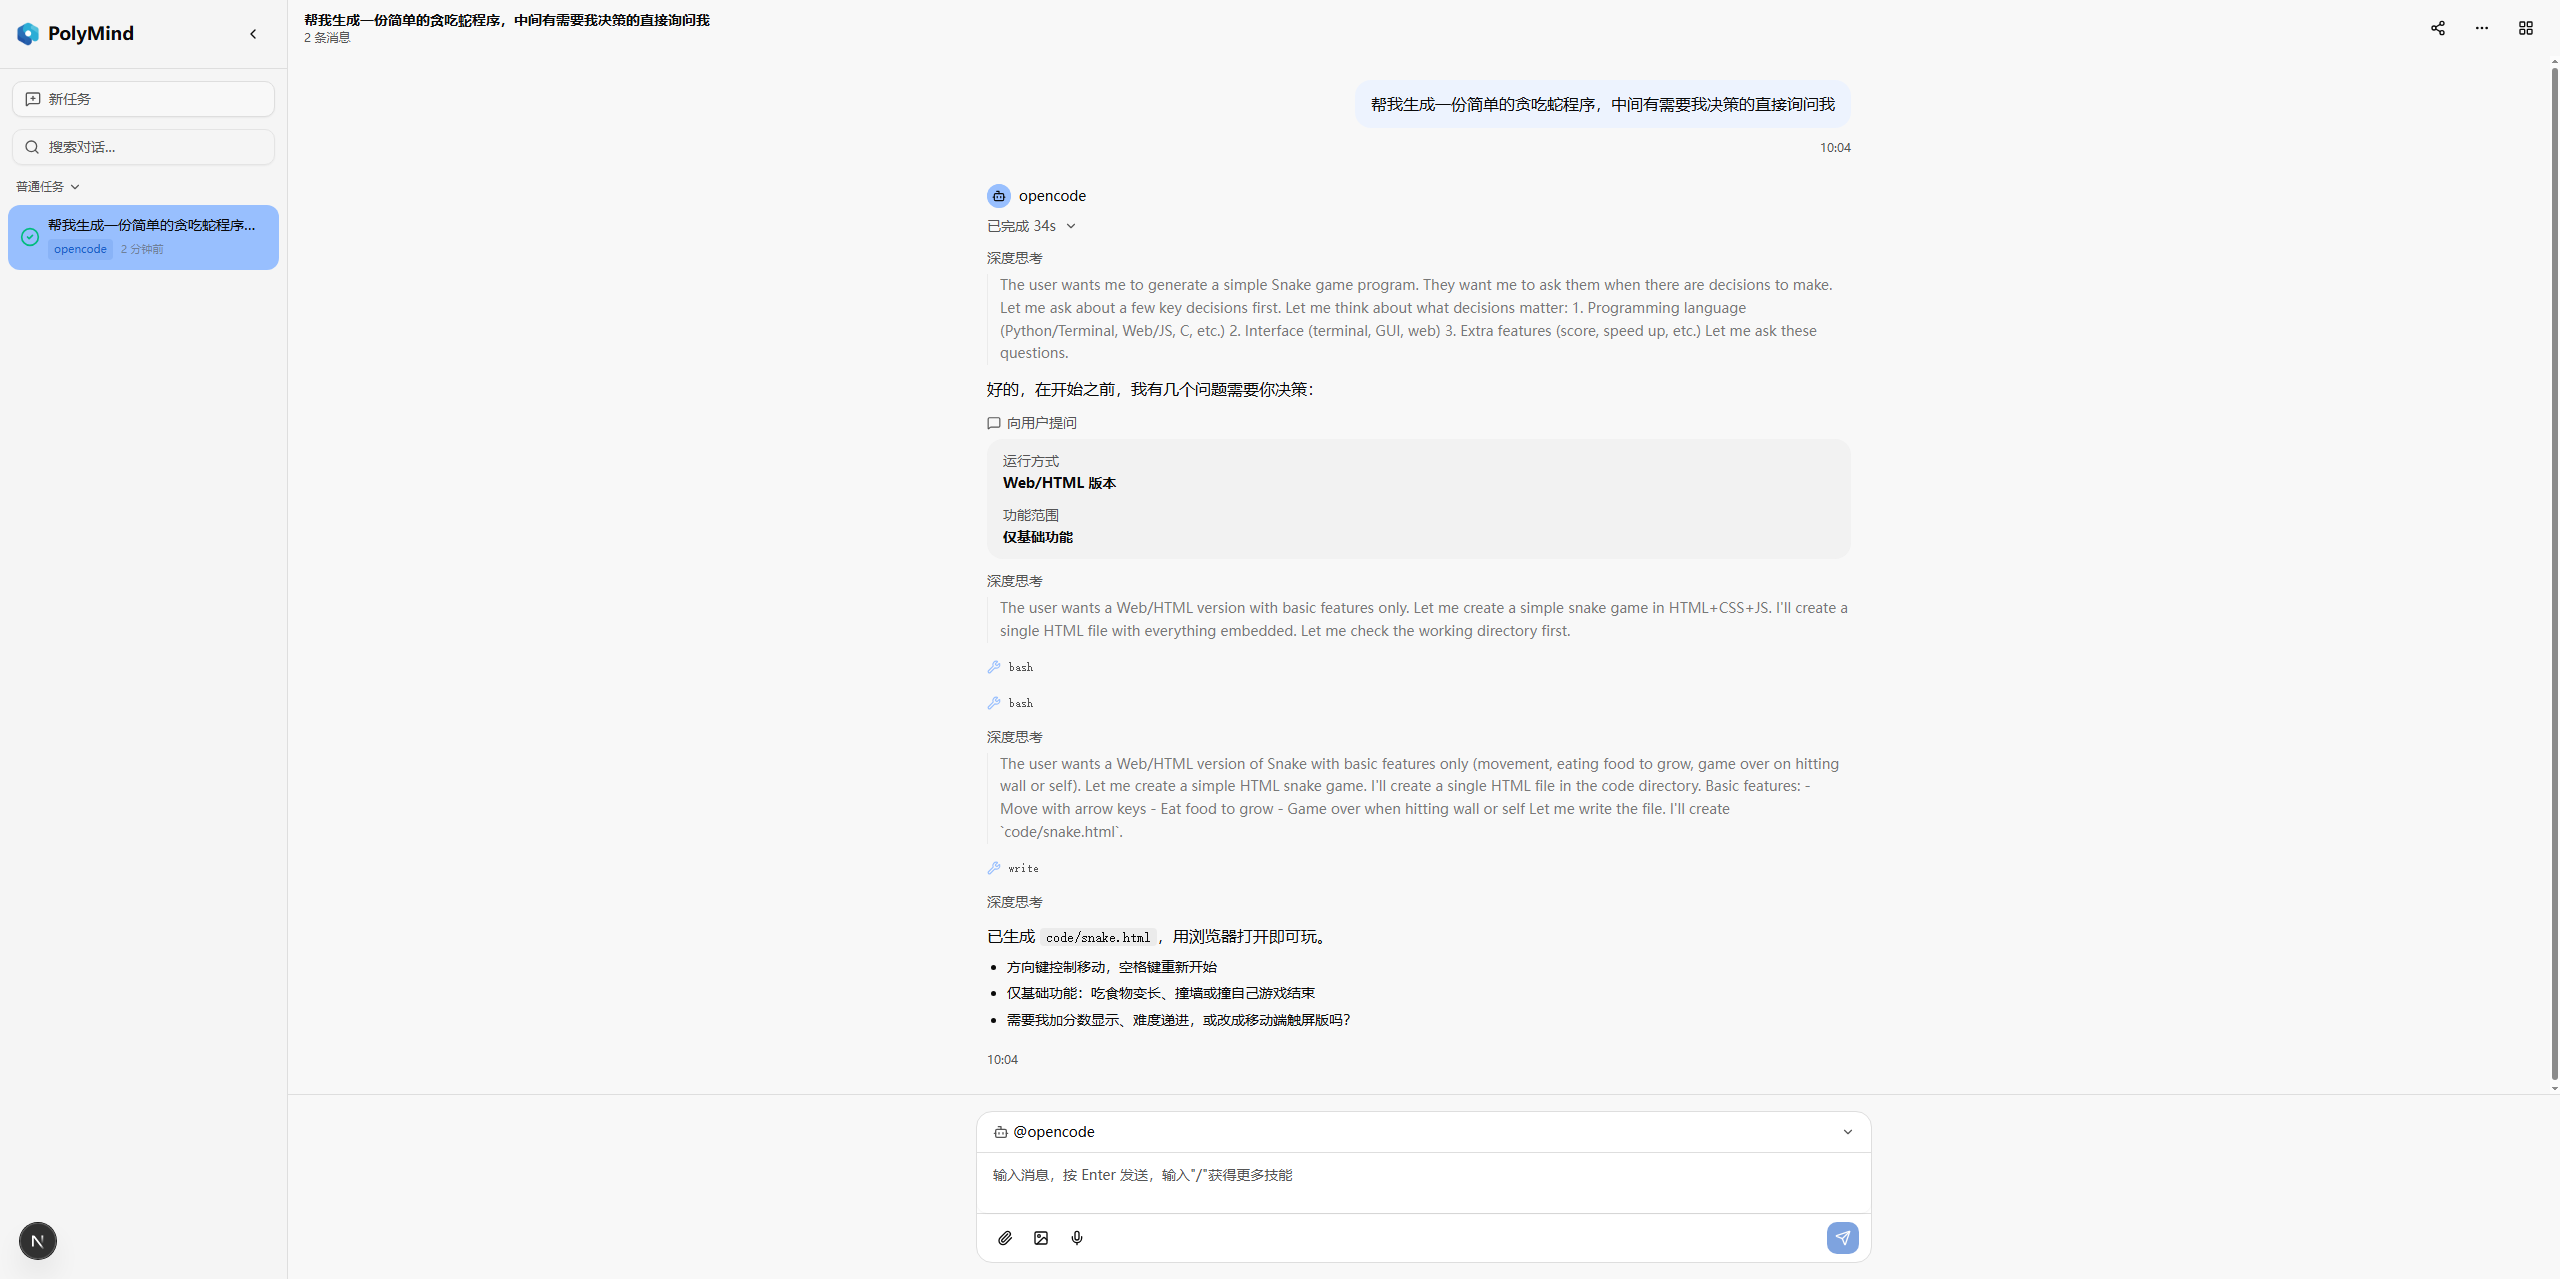Viewport: 2560px width, 1279px height.
Task: Expand the second bash tool call
Action: [x=1010, y=703]
